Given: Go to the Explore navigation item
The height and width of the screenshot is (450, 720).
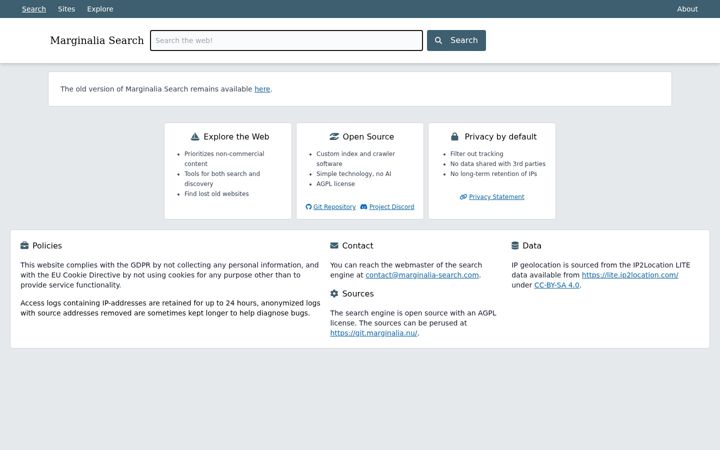Looking at the screenshot, I should 100,9.
